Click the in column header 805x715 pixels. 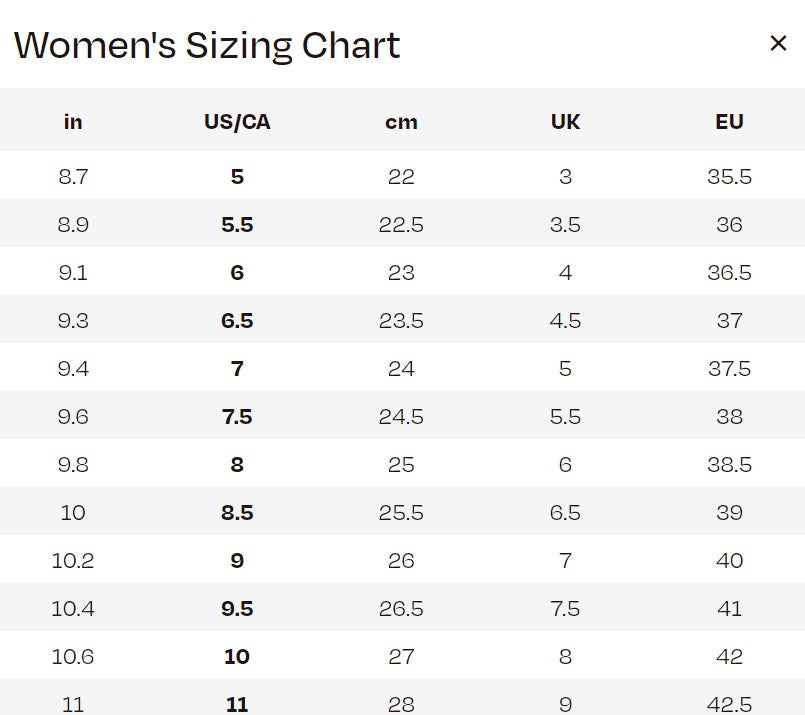(x=73, y=122)
